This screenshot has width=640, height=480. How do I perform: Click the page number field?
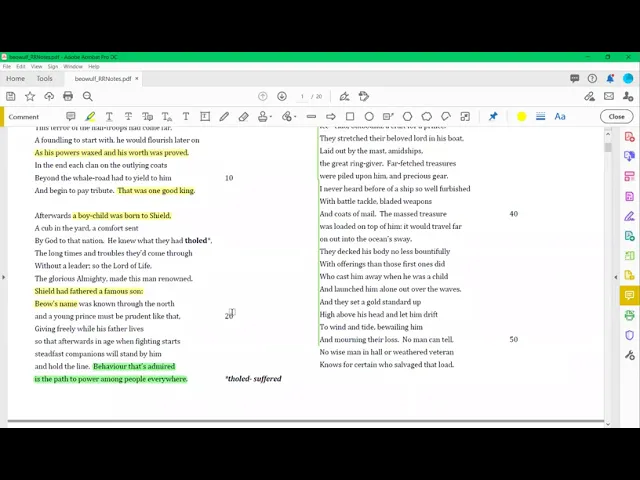point(302,96)
